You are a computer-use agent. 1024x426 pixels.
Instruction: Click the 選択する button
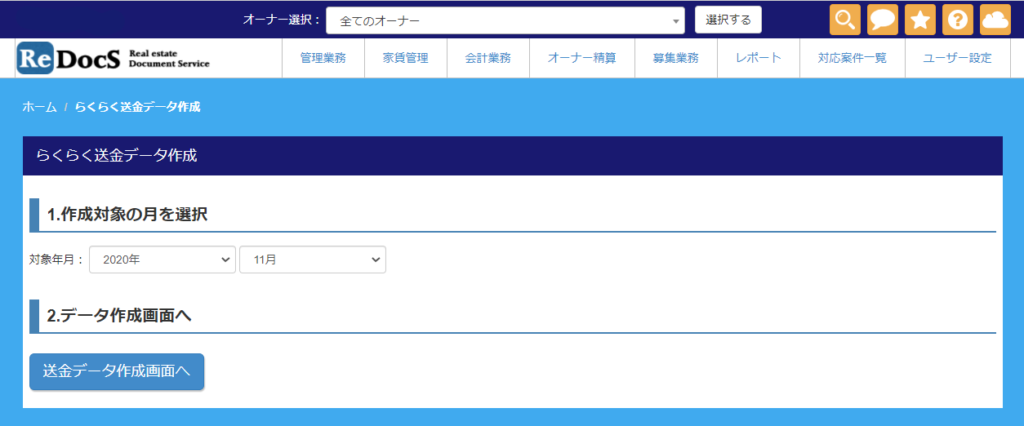(728, 20)
